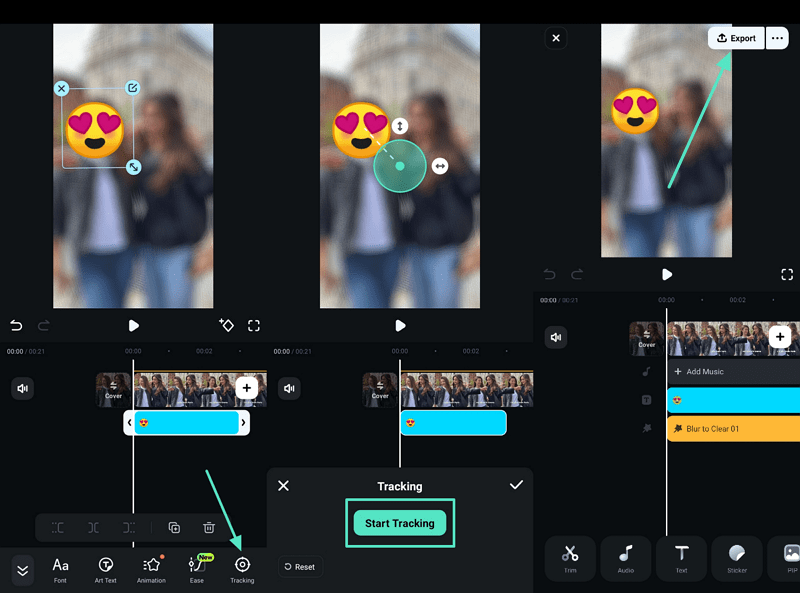
Task: Open the Ease tool marked New
Action: click(196, 568)
